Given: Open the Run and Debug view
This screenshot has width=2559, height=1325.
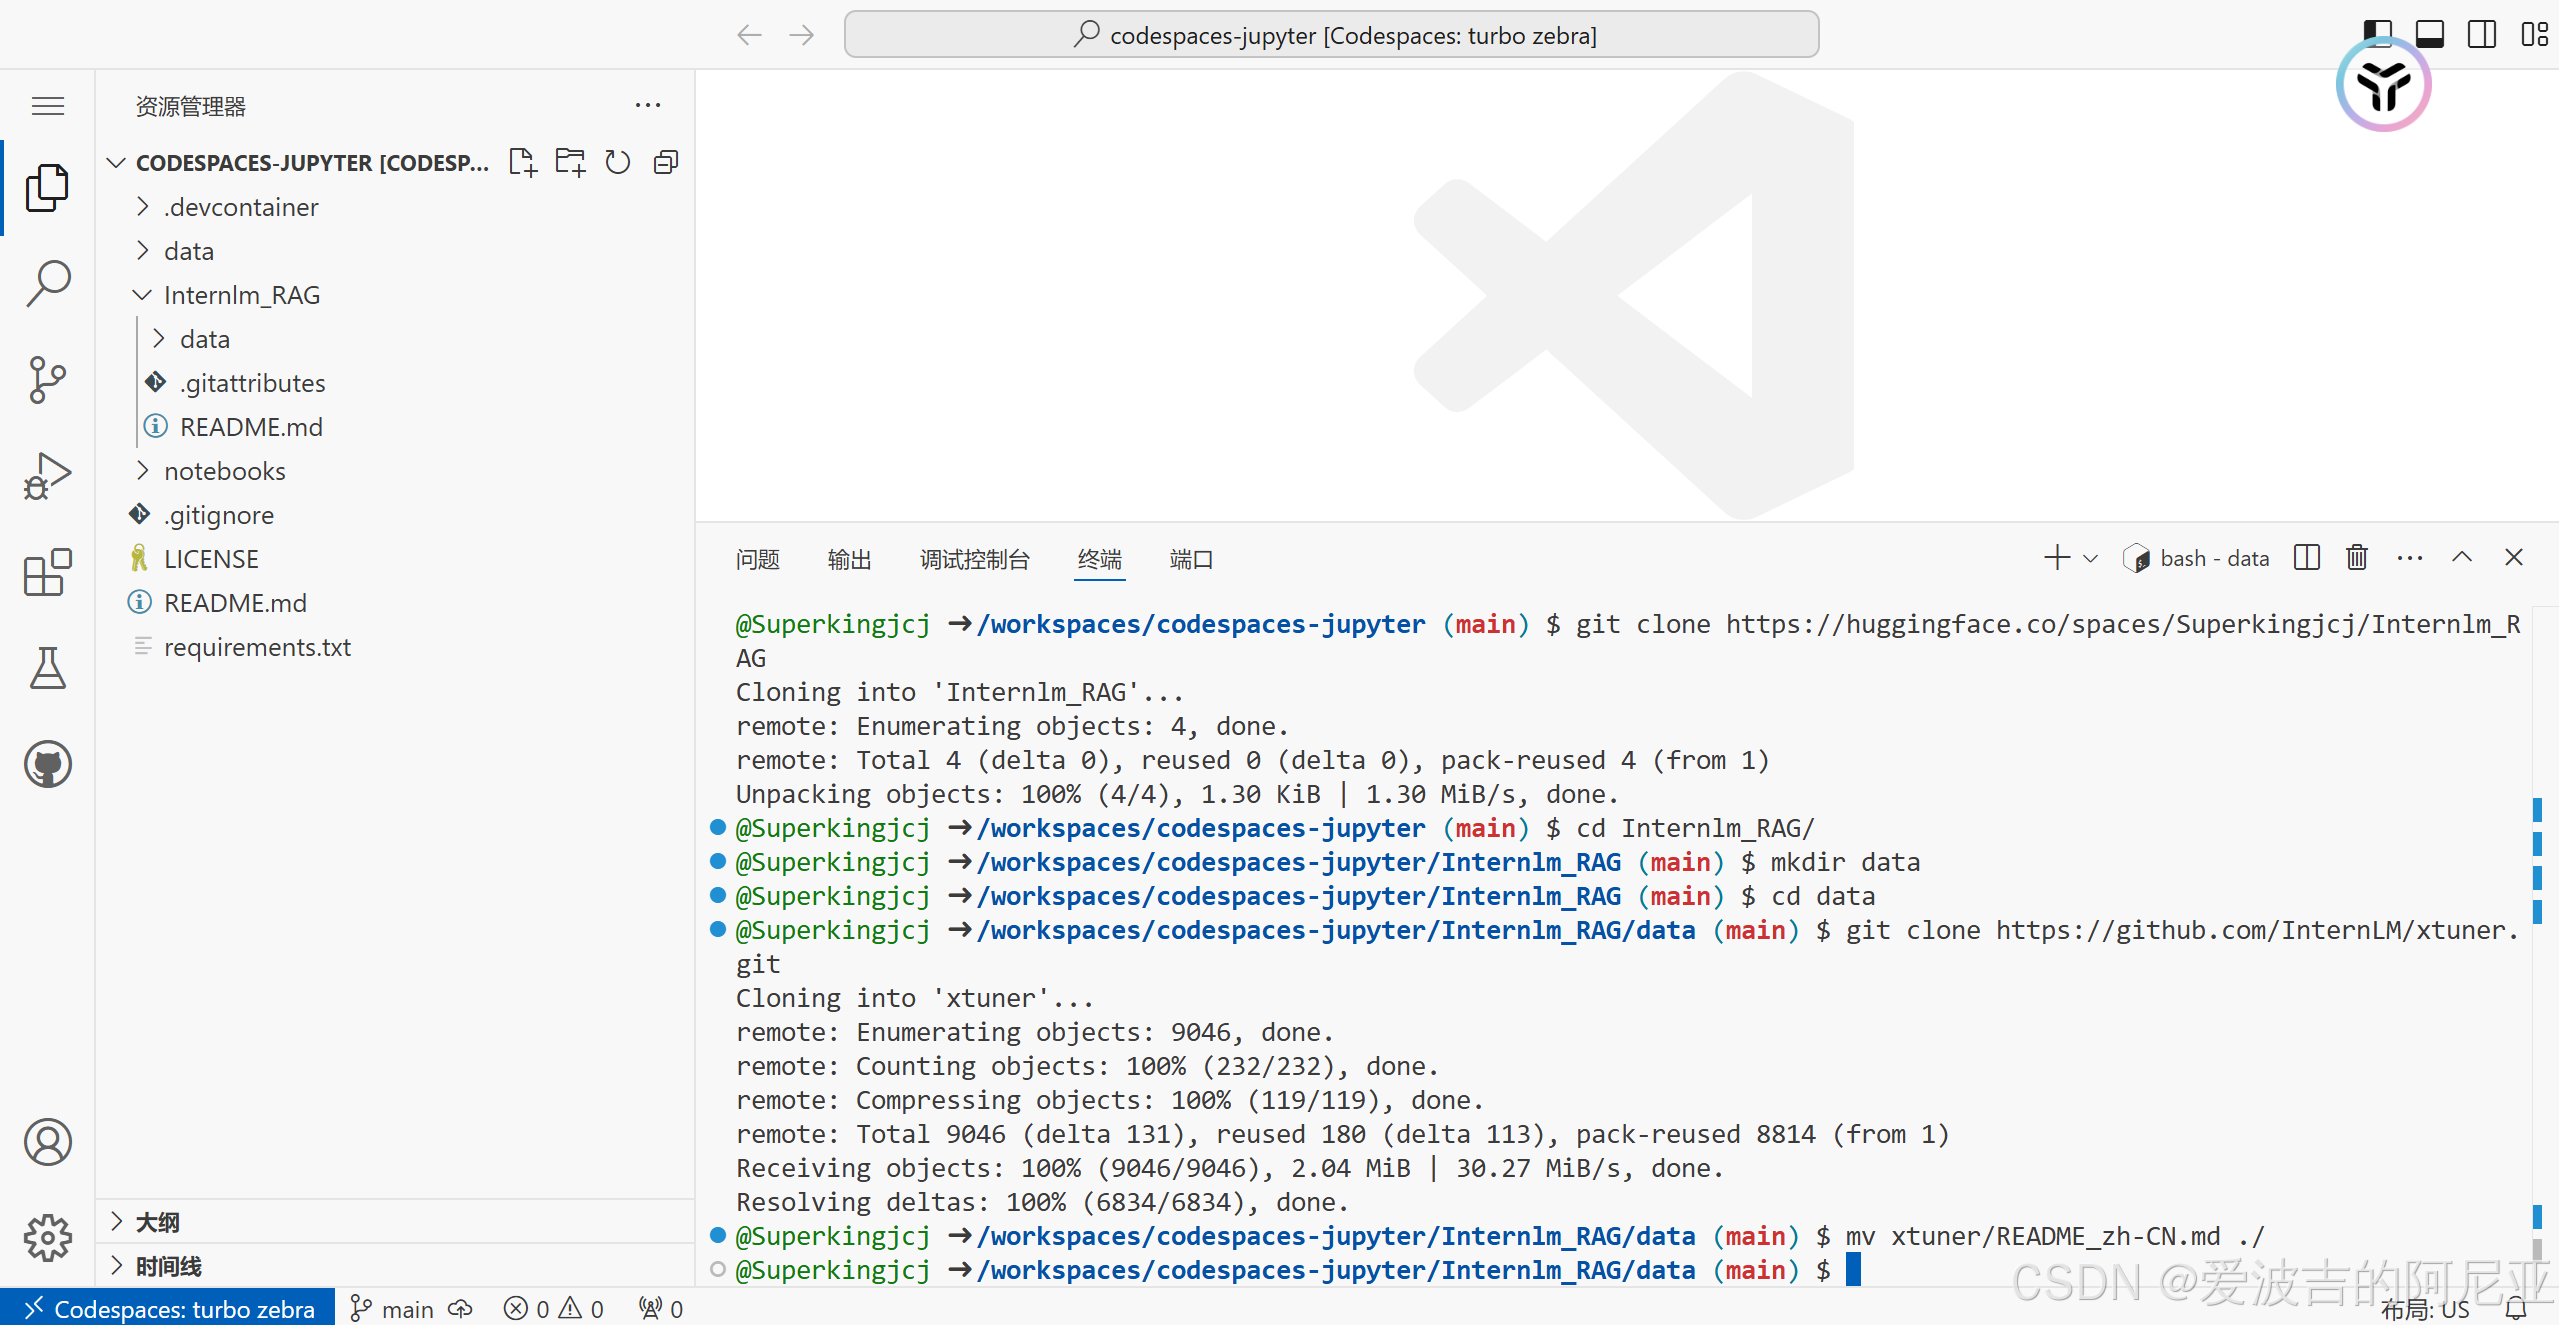Looking at the screenshot, I should coord(47,475).
